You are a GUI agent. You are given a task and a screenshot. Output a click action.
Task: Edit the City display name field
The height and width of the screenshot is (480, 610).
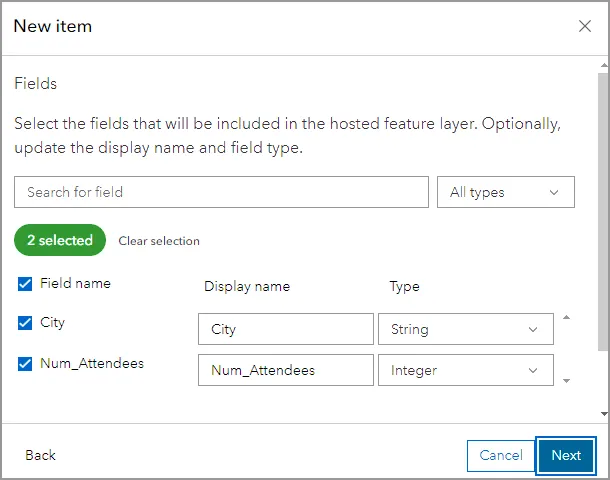[x=285, y=329]
